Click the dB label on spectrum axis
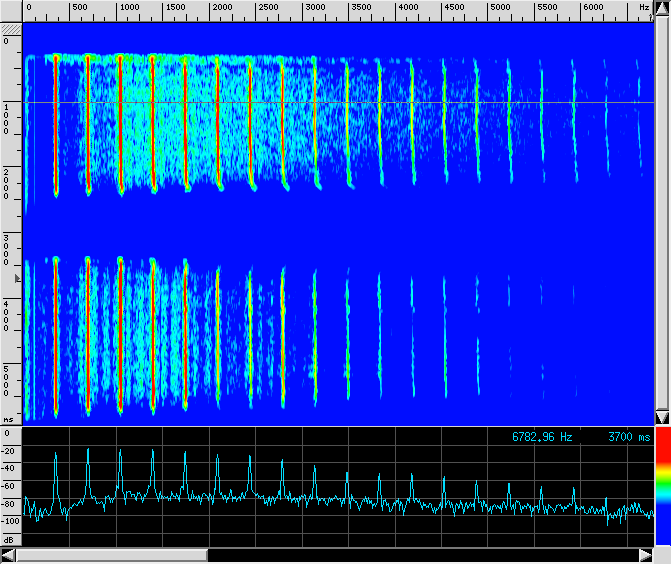671x564 pixels. [8, 539]
